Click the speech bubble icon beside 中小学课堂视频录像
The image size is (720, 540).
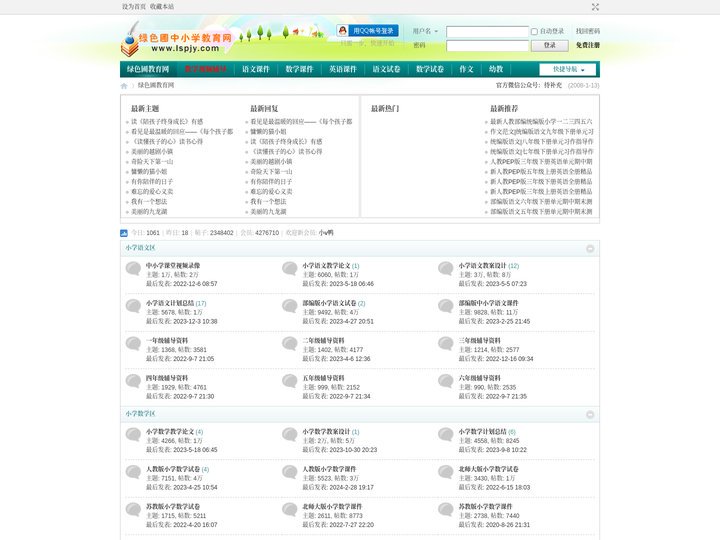133,269
